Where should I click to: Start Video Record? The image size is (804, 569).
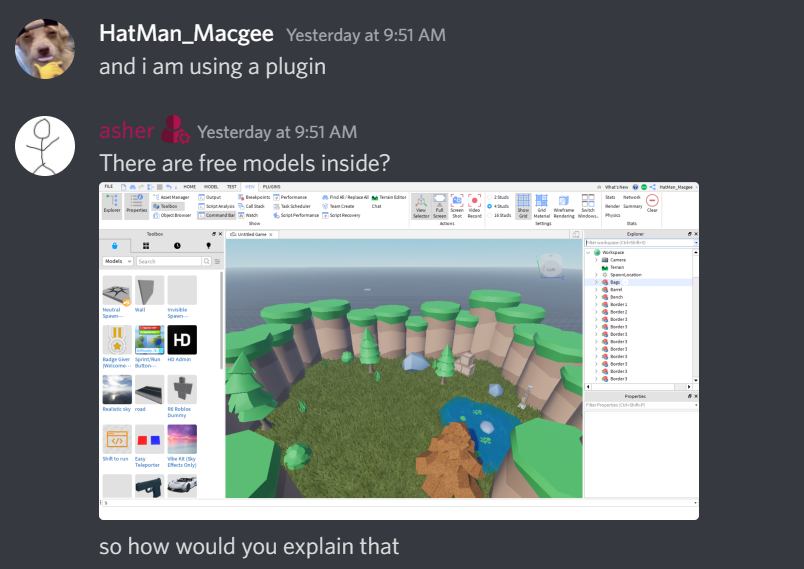474,206
